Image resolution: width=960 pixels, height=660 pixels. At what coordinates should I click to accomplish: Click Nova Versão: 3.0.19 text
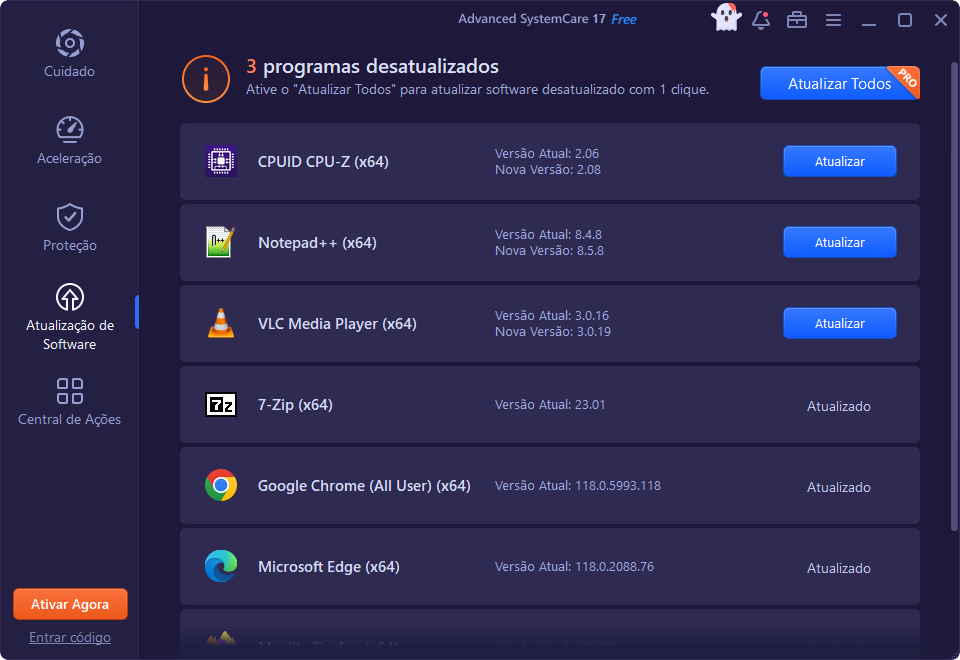tap(553, 331)
